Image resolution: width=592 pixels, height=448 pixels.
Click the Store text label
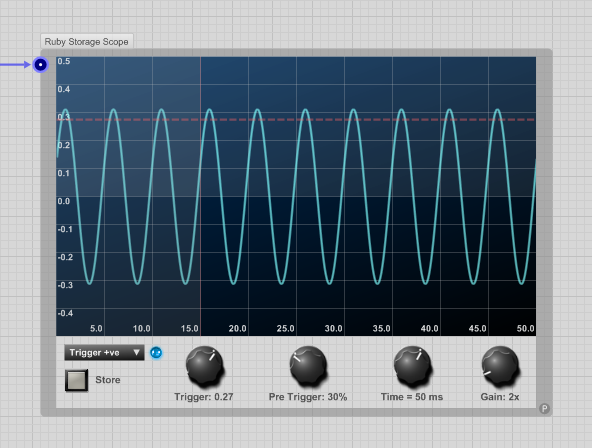[108, 380]
